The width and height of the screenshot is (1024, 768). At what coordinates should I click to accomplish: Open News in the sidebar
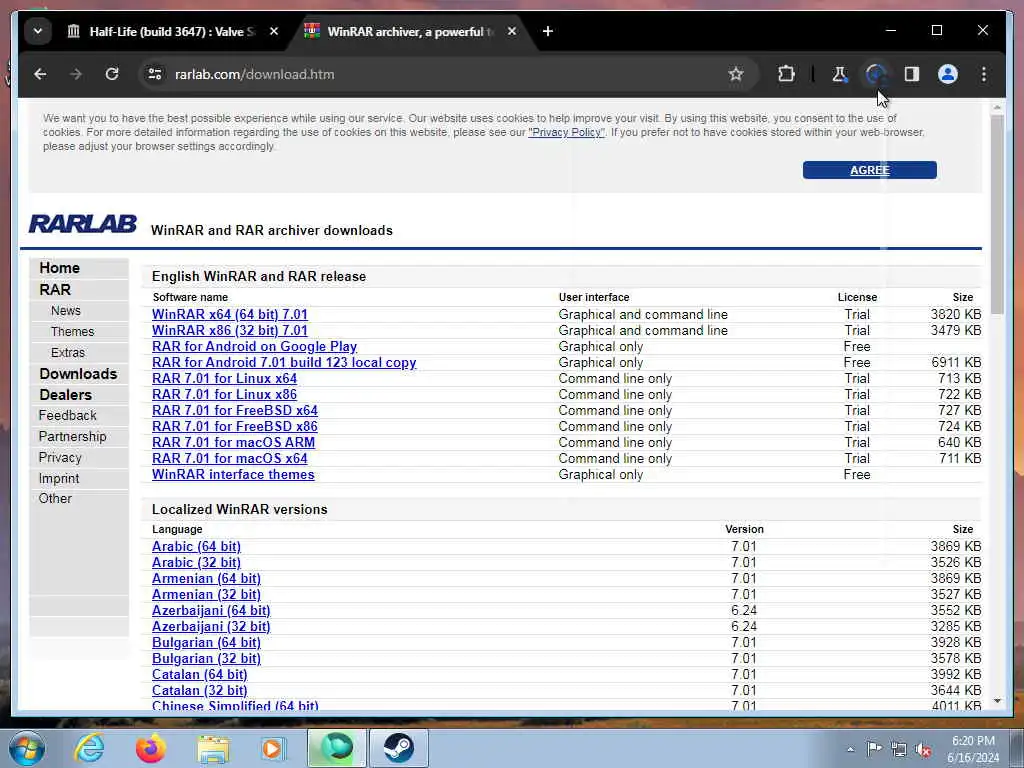[x=66, y=311]
